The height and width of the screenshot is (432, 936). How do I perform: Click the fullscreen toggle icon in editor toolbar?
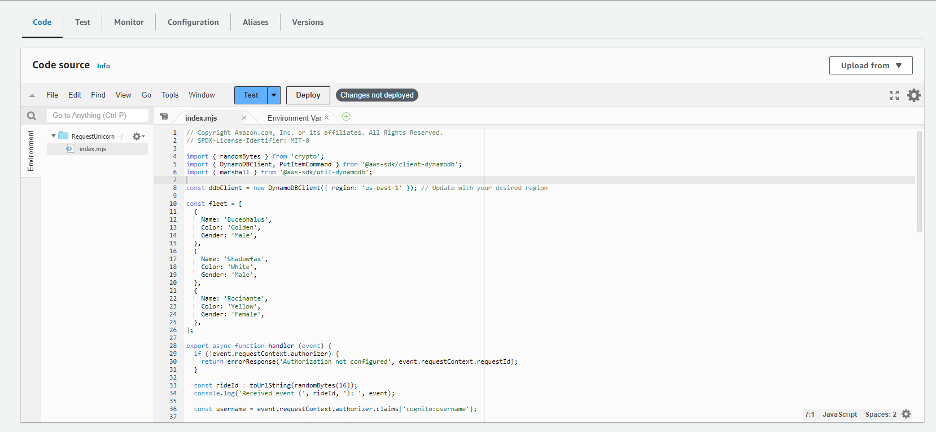tap(894, 95)
